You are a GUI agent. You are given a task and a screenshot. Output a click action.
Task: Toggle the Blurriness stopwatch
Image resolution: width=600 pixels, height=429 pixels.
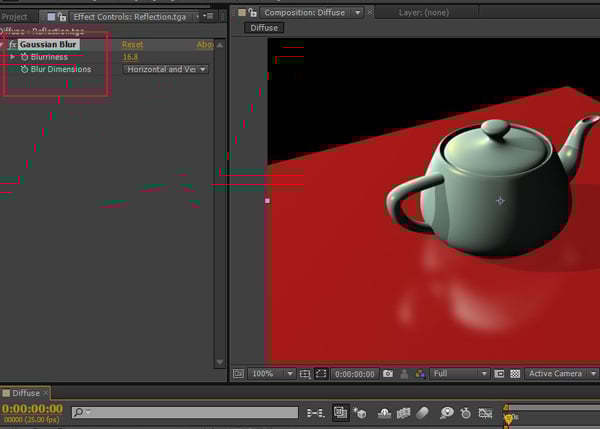[24, 57]
